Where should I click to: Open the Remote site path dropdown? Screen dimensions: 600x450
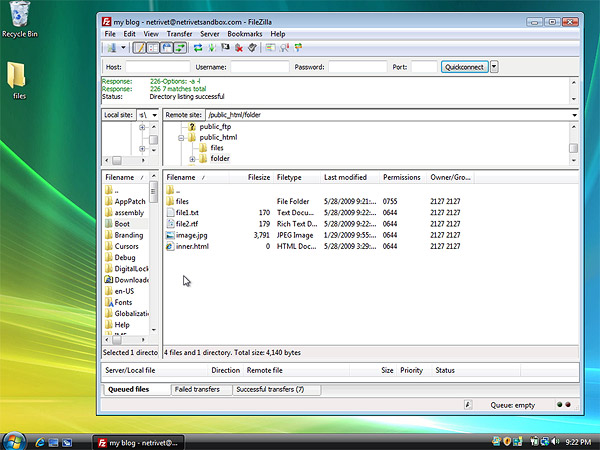coord(574,115)
